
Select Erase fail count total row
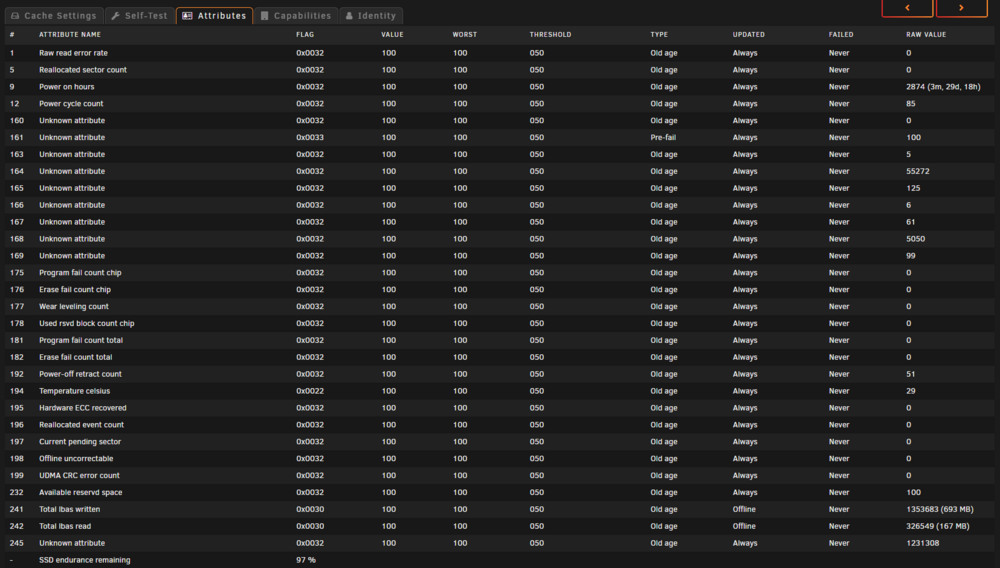tap(500, 357)
